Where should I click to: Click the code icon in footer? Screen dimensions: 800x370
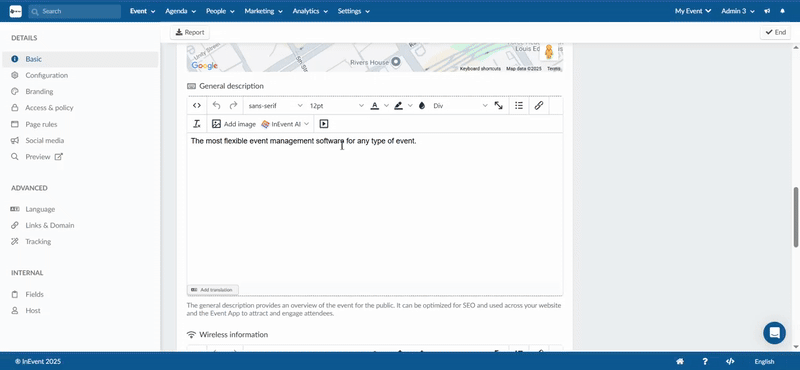pyautogui.click(x=730, y=361)
